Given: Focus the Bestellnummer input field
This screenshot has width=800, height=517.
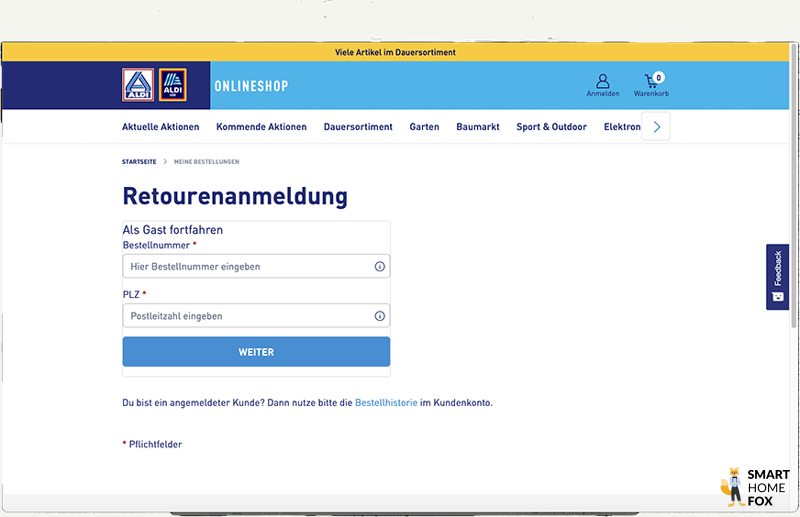Looking at the screenshot, I should point(256,266).
